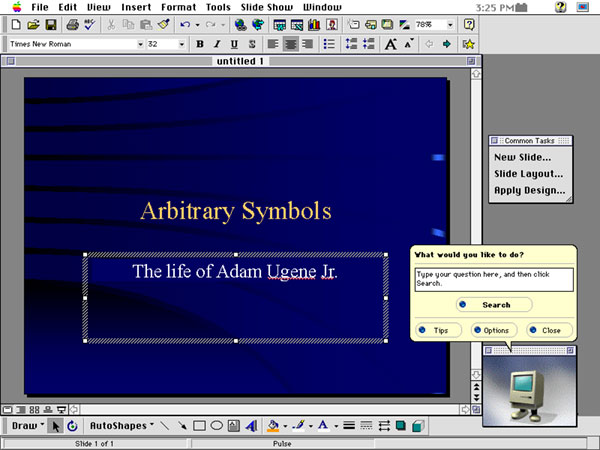This screenshot has width=600, height=450.
Task: Open the Times New Roman font dropdown
Action: click(140, 44)
